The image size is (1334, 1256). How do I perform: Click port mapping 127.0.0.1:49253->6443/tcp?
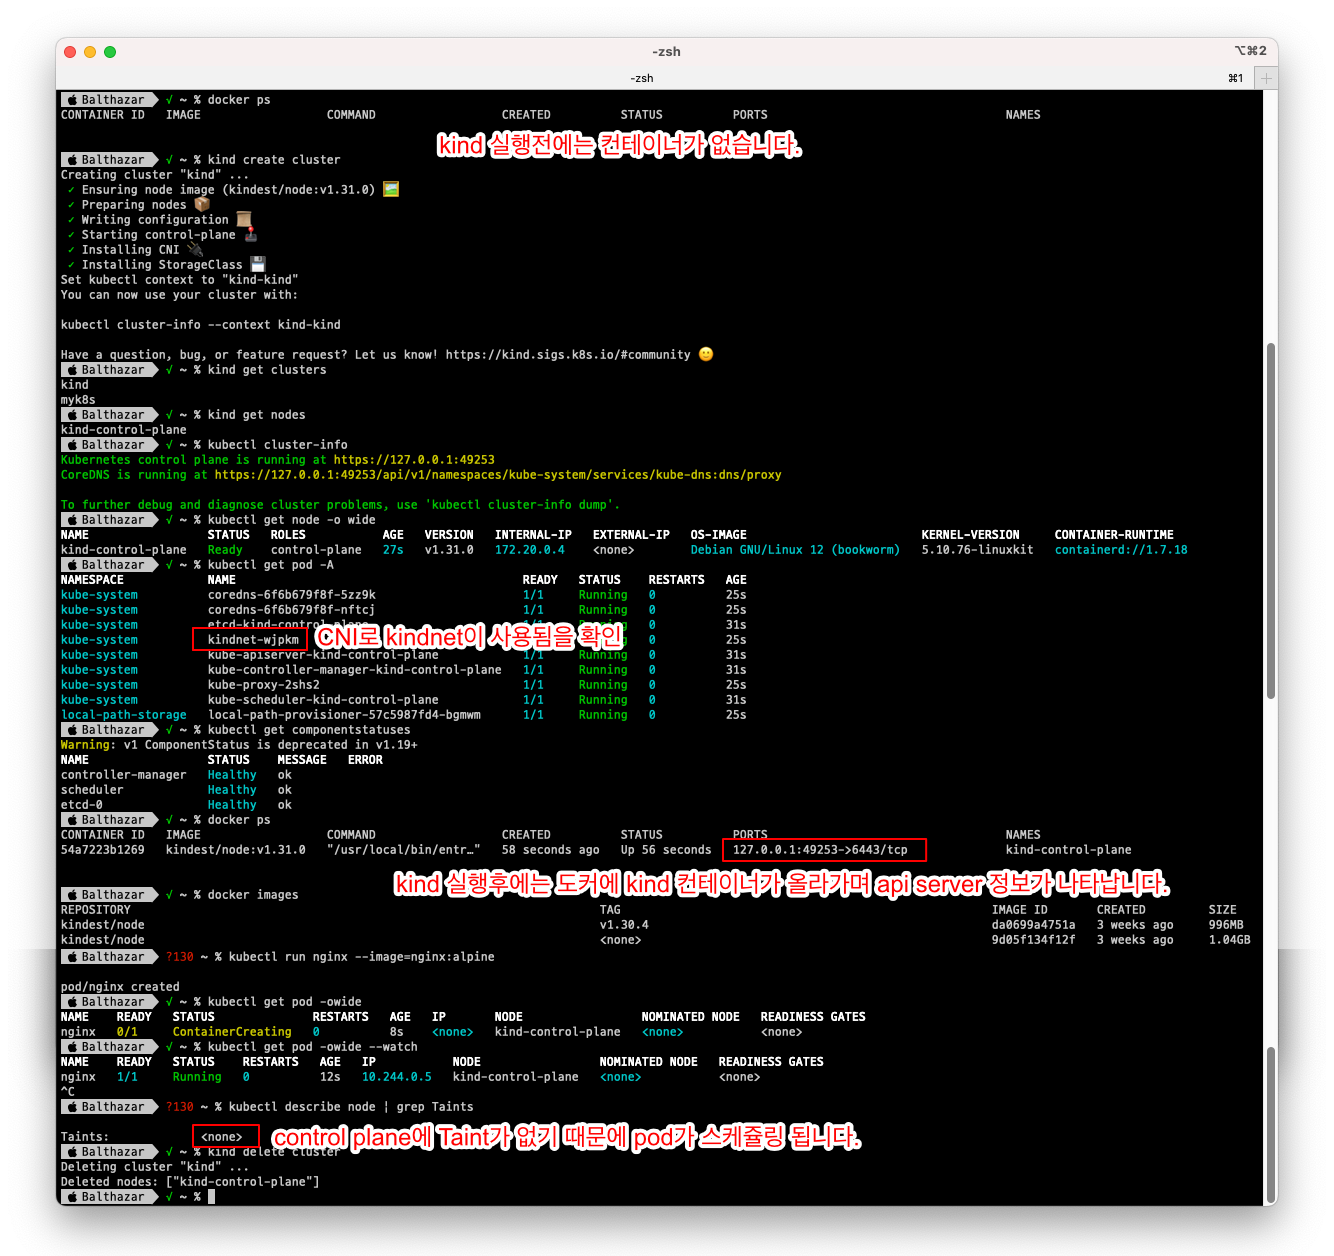point(820,850)
